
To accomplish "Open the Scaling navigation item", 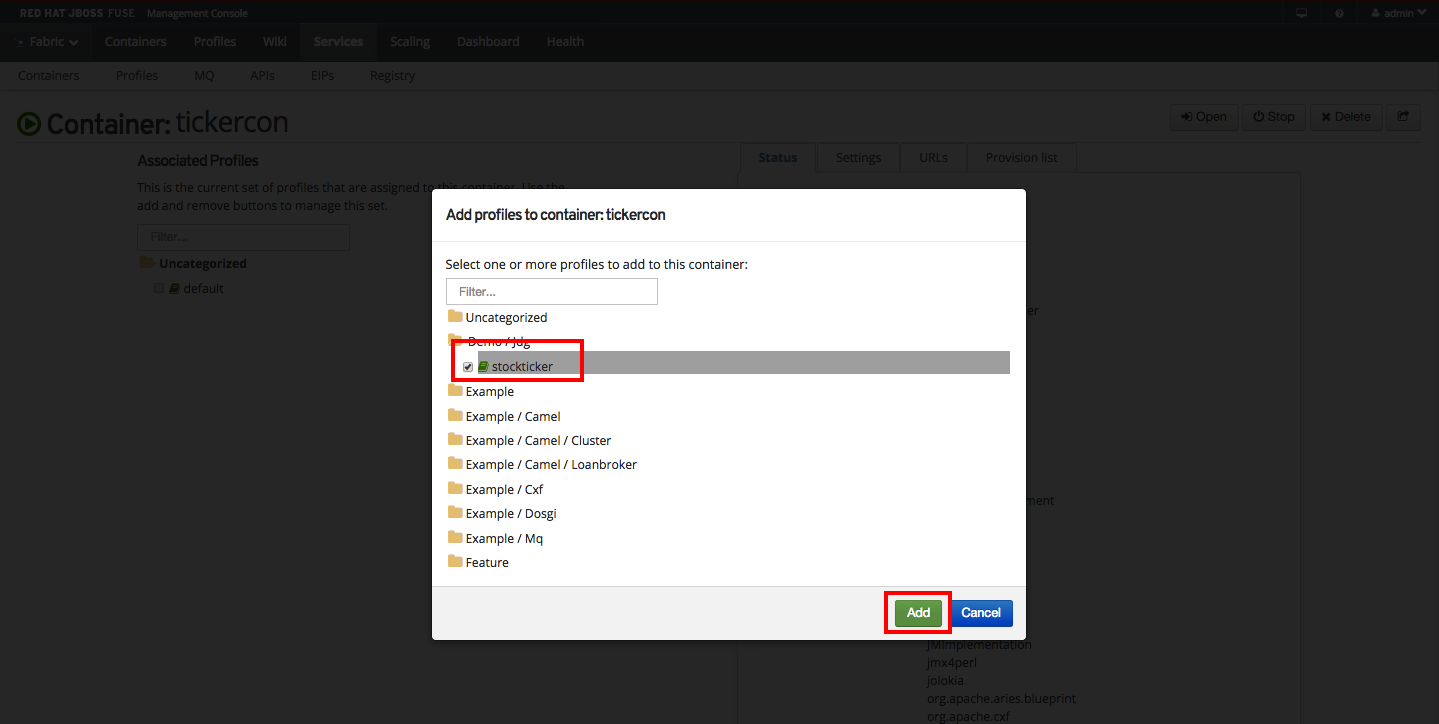I will [x=410, y=42].
